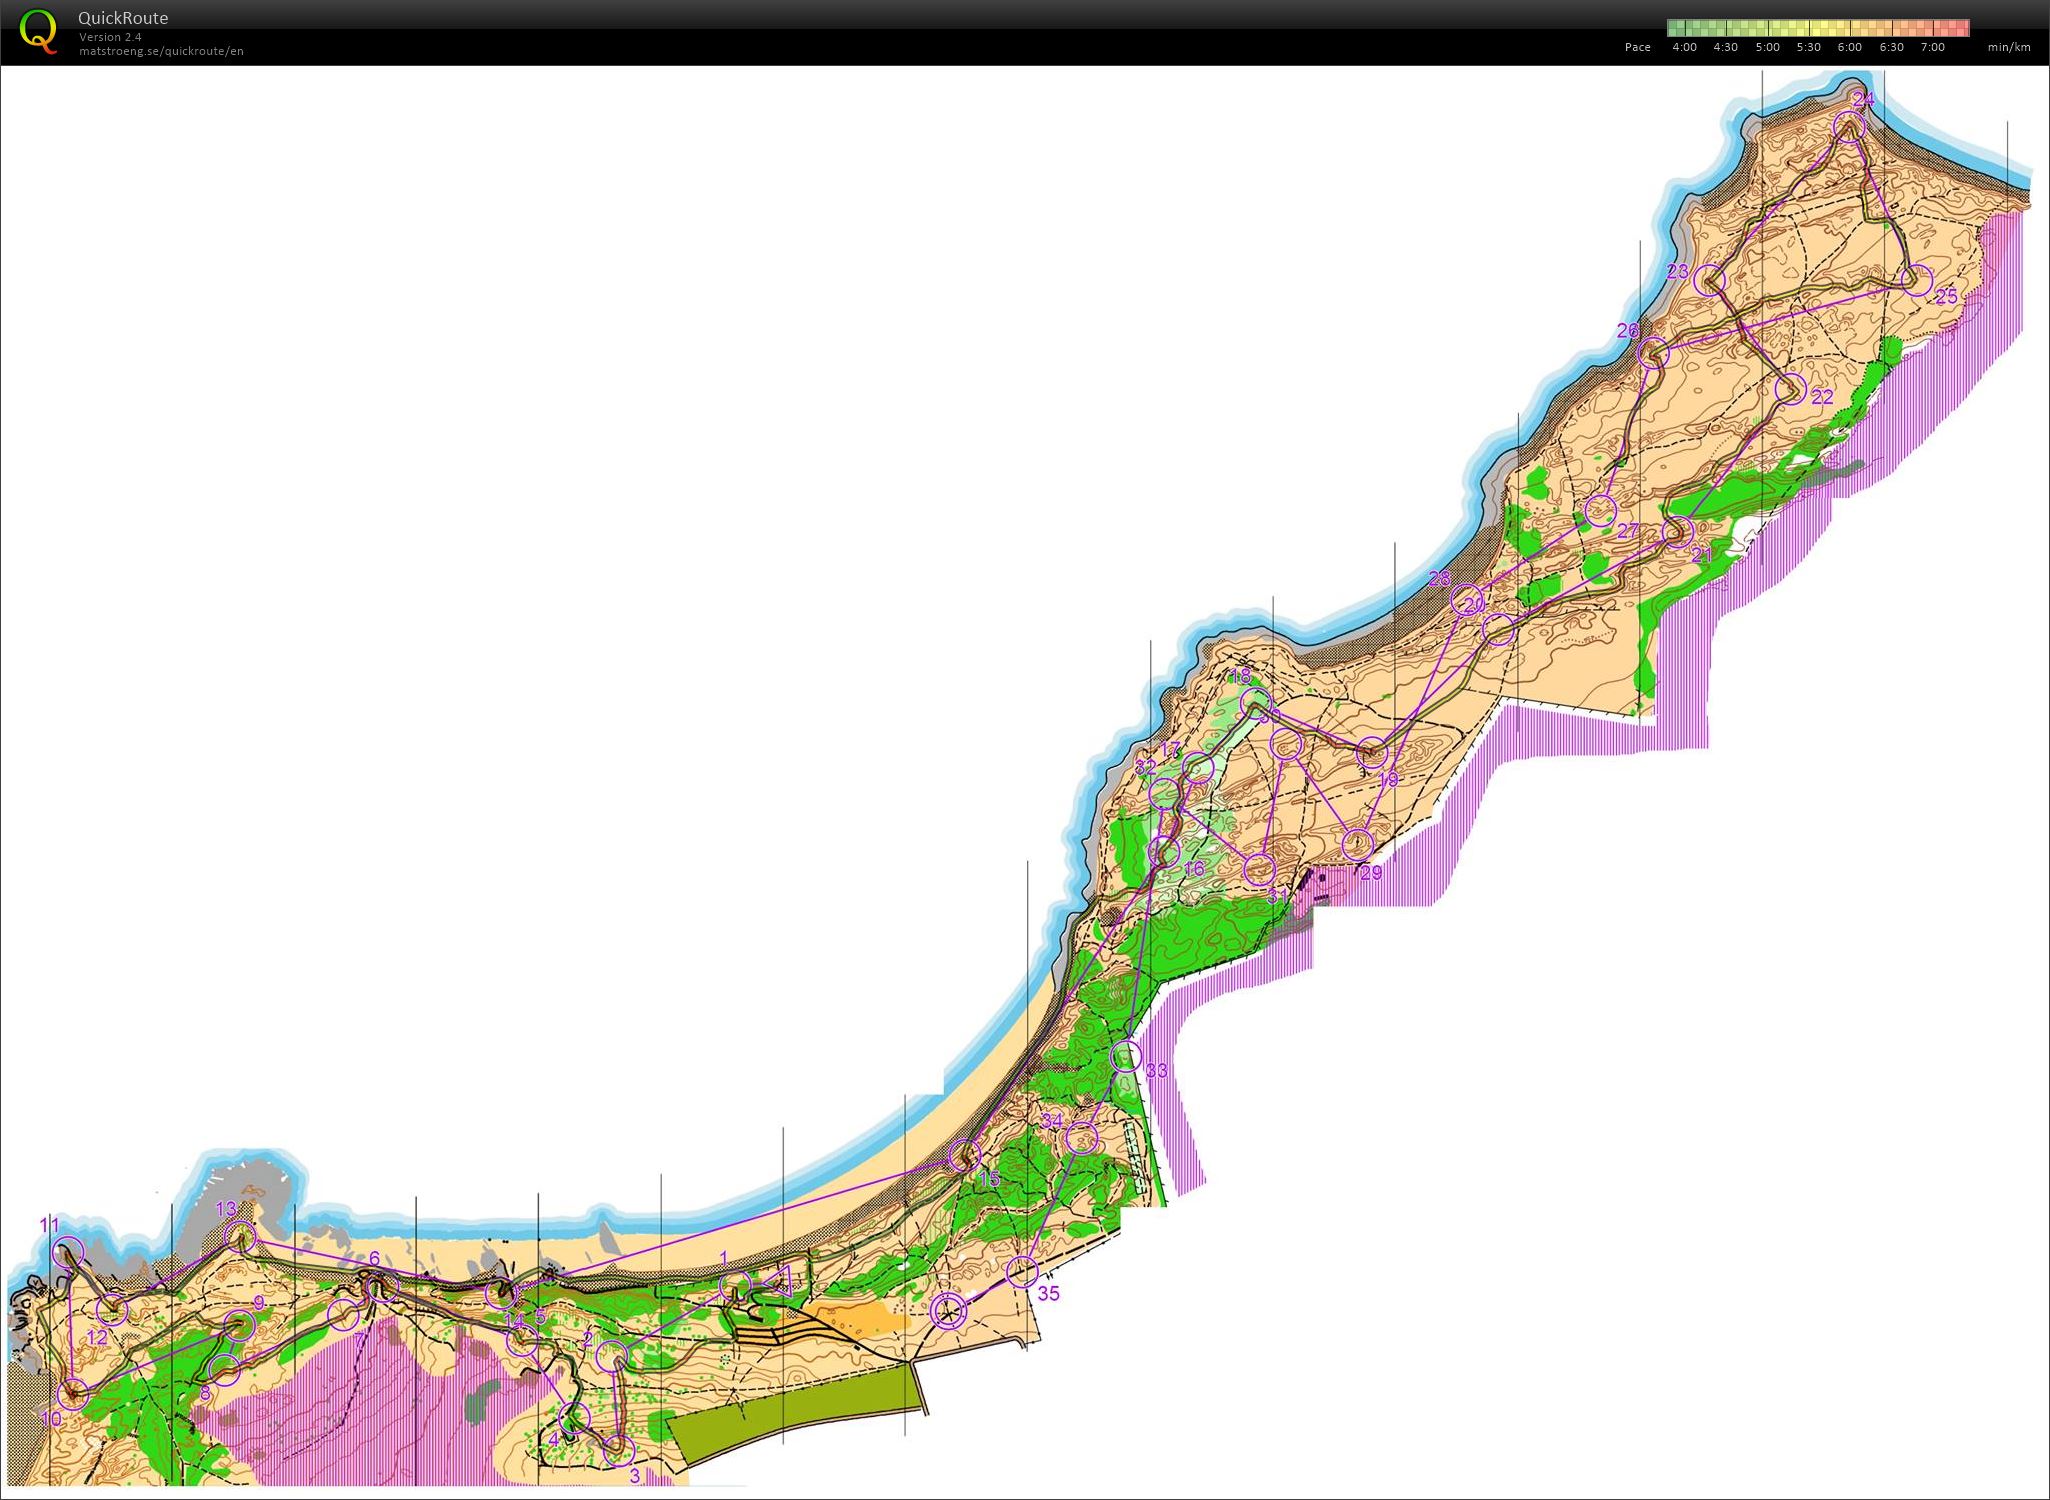The width and height of the screenshot is (2050, 1500).
Task: Click control circle 34
Action: (1081, 1138)
